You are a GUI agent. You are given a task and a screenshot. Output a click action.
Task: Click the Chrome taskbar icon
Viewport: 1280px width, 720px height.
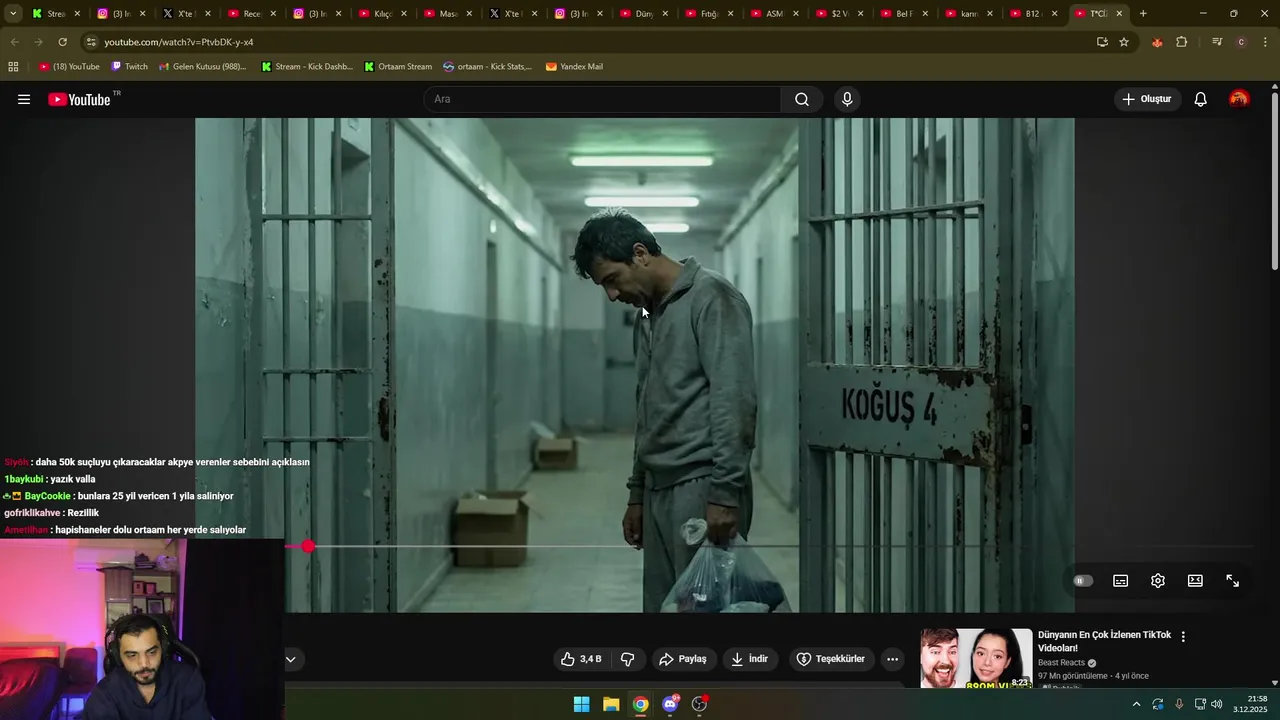coord(641,704)
